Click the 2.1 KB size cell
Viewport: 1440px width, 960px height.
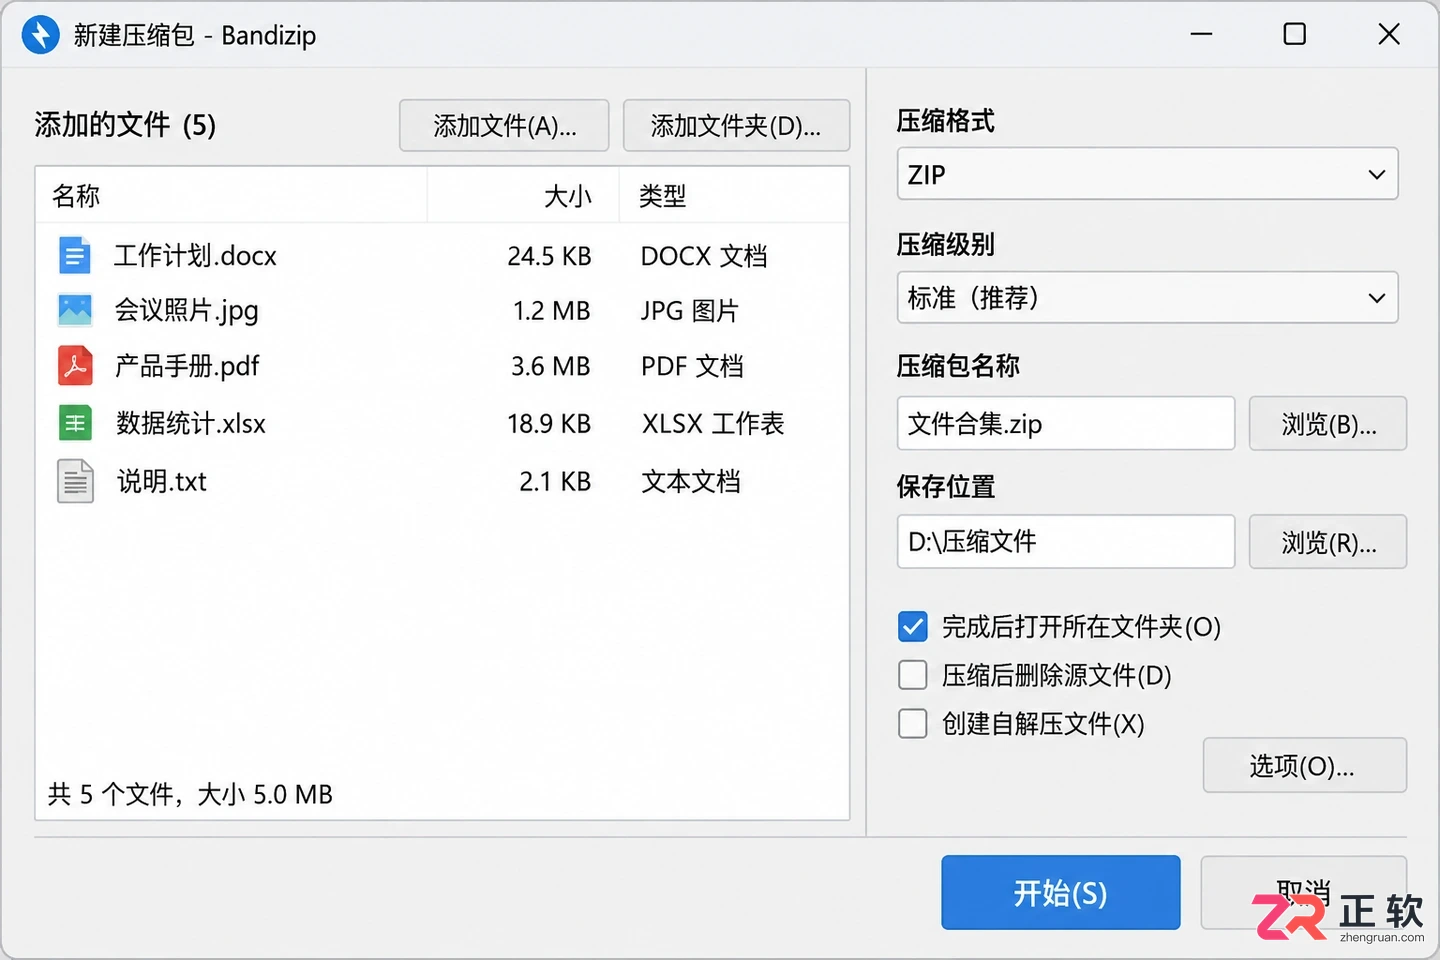click(x=555, y=482)
